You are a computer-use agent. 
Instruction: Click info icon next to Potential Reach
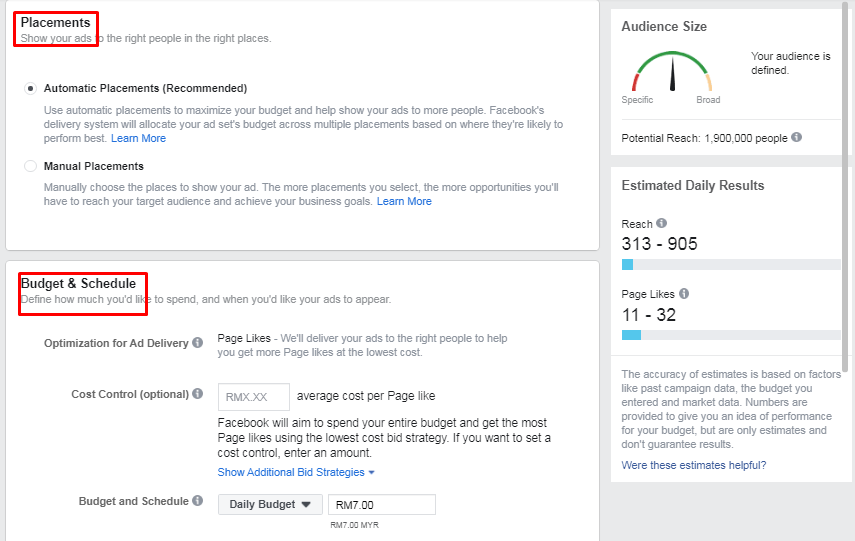(x=797, y=137)
